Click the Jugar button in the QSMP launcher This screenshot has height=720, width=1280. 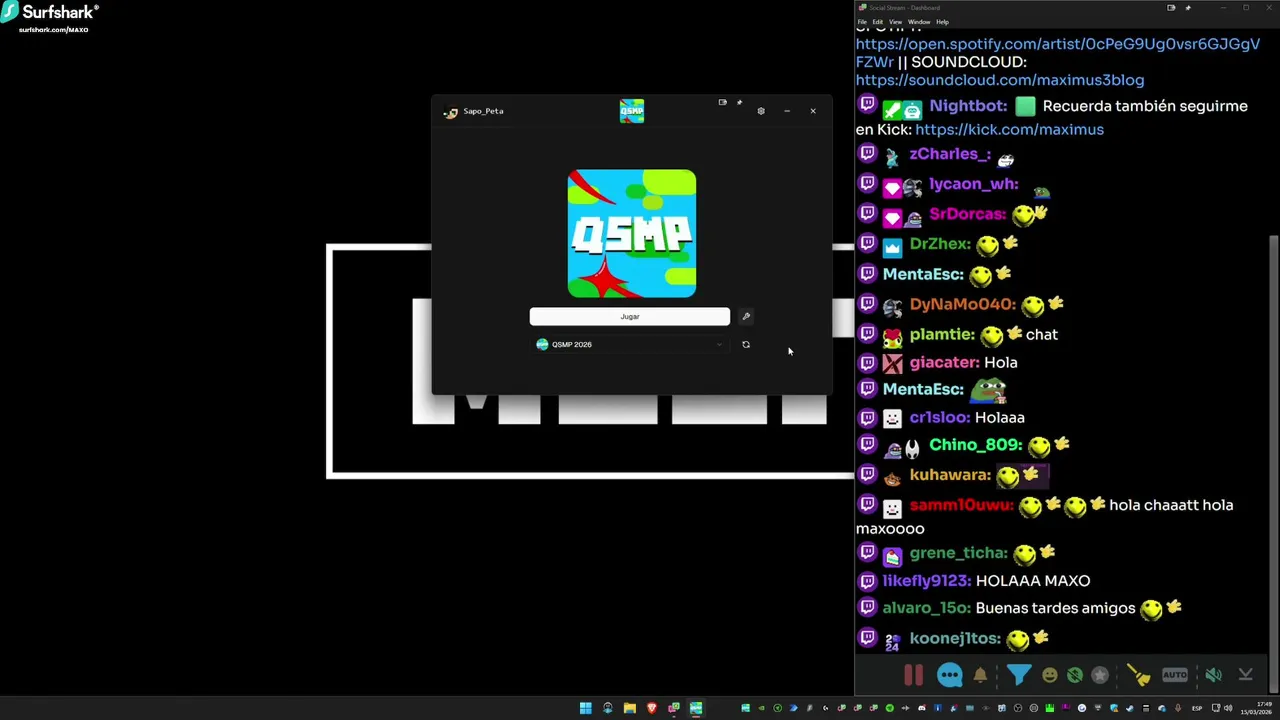point(629,316)
